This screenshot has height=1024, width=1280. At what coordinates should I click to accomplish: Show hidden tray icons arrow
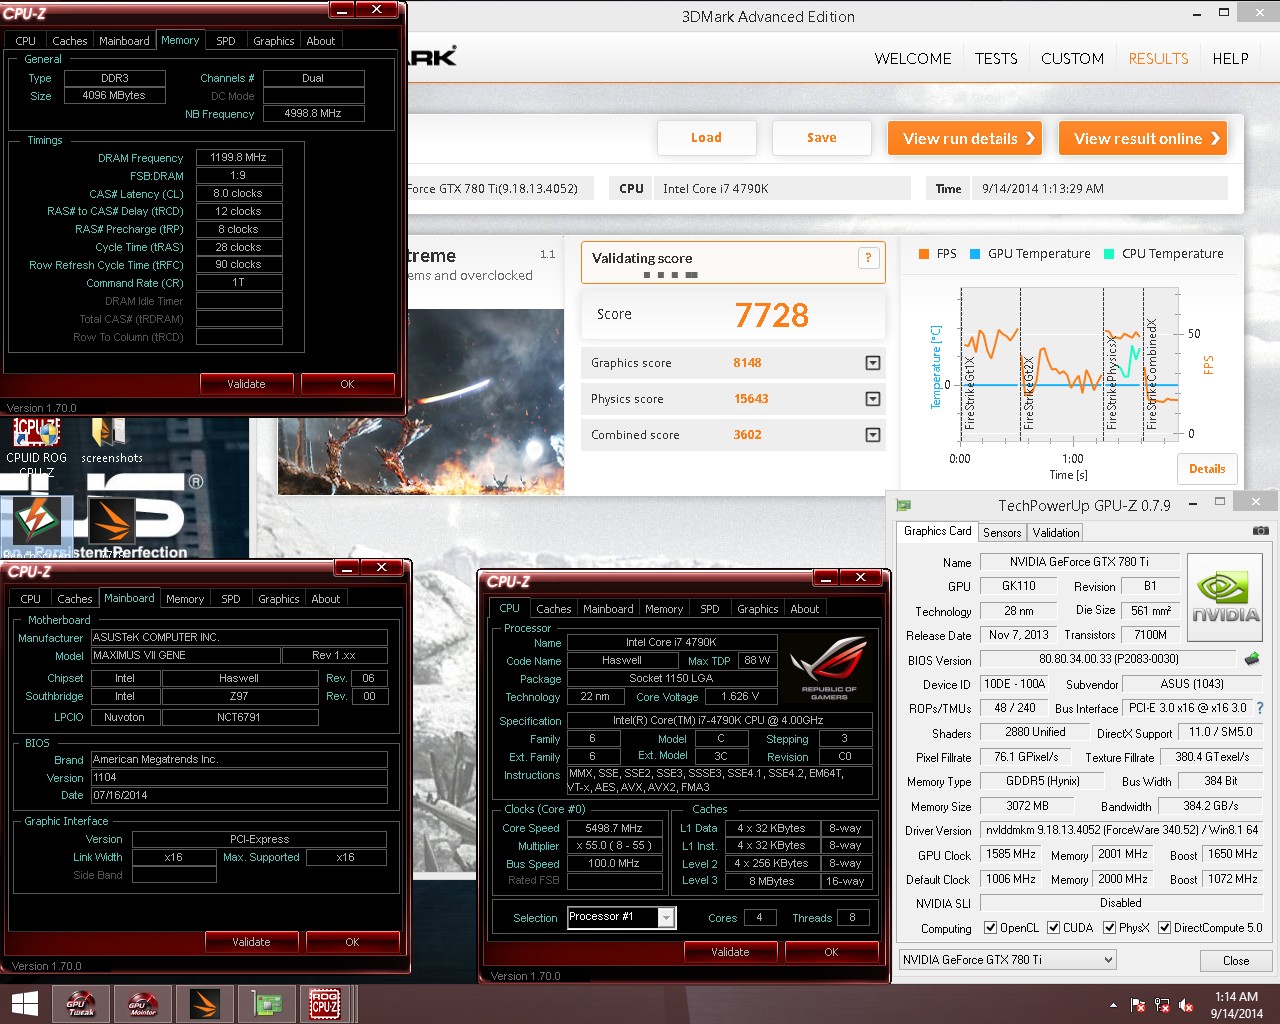tap(1113, 1005)
